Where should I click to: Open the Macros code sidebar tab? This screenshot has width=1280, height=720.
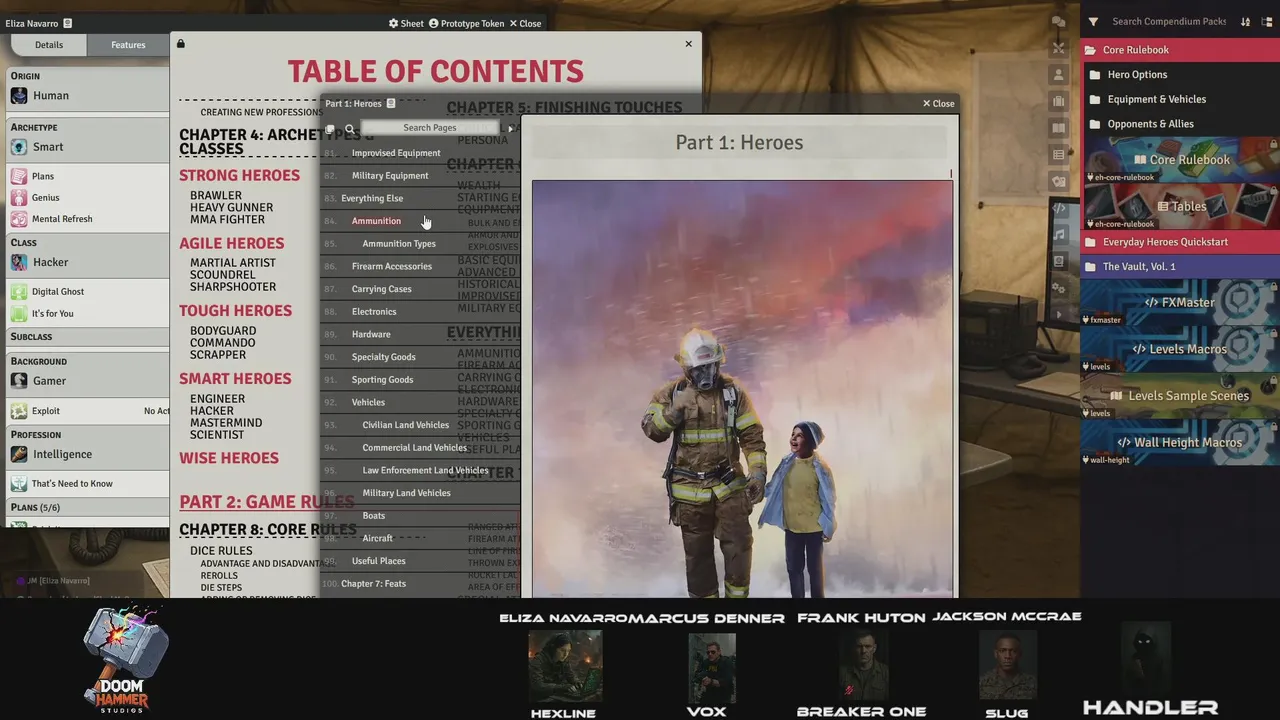click(1058, 208)
